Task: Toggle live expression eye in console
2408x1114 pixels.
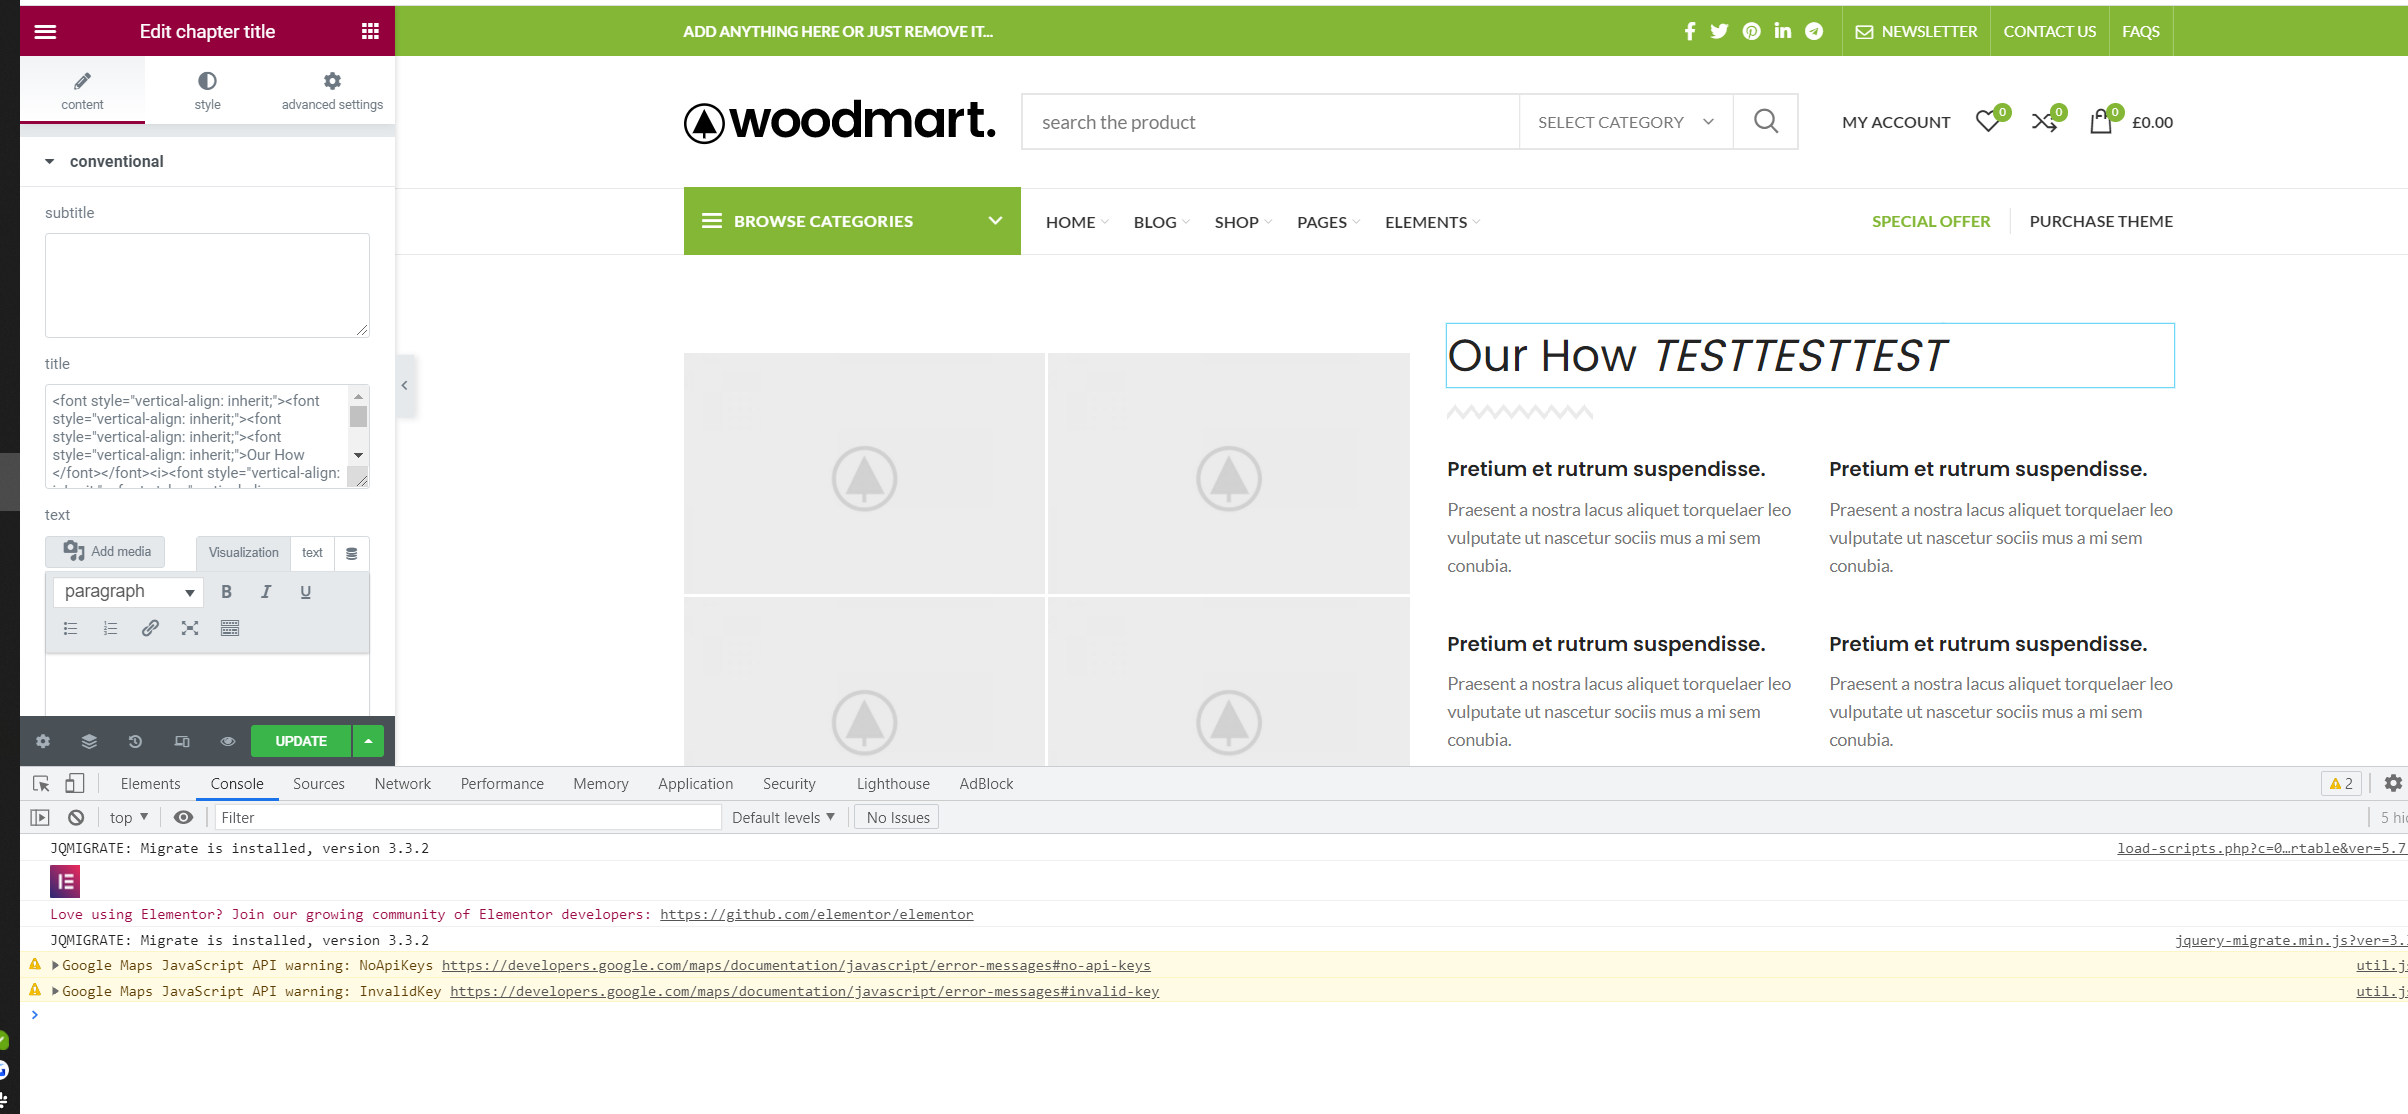Action: (183, 817)
